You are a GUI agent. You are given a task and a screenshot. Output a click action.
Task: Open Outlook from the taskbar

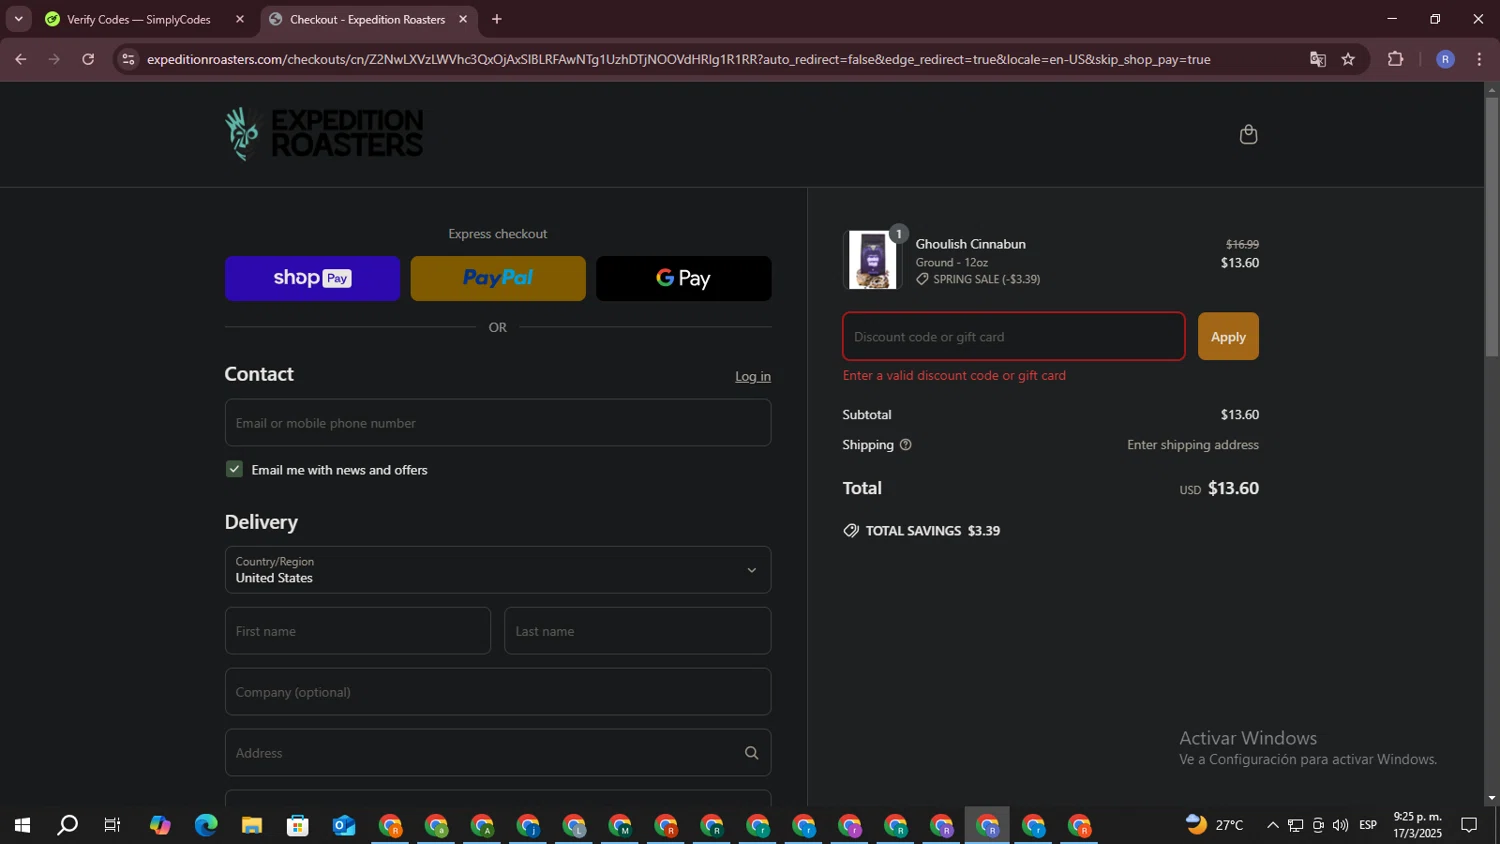344,825
